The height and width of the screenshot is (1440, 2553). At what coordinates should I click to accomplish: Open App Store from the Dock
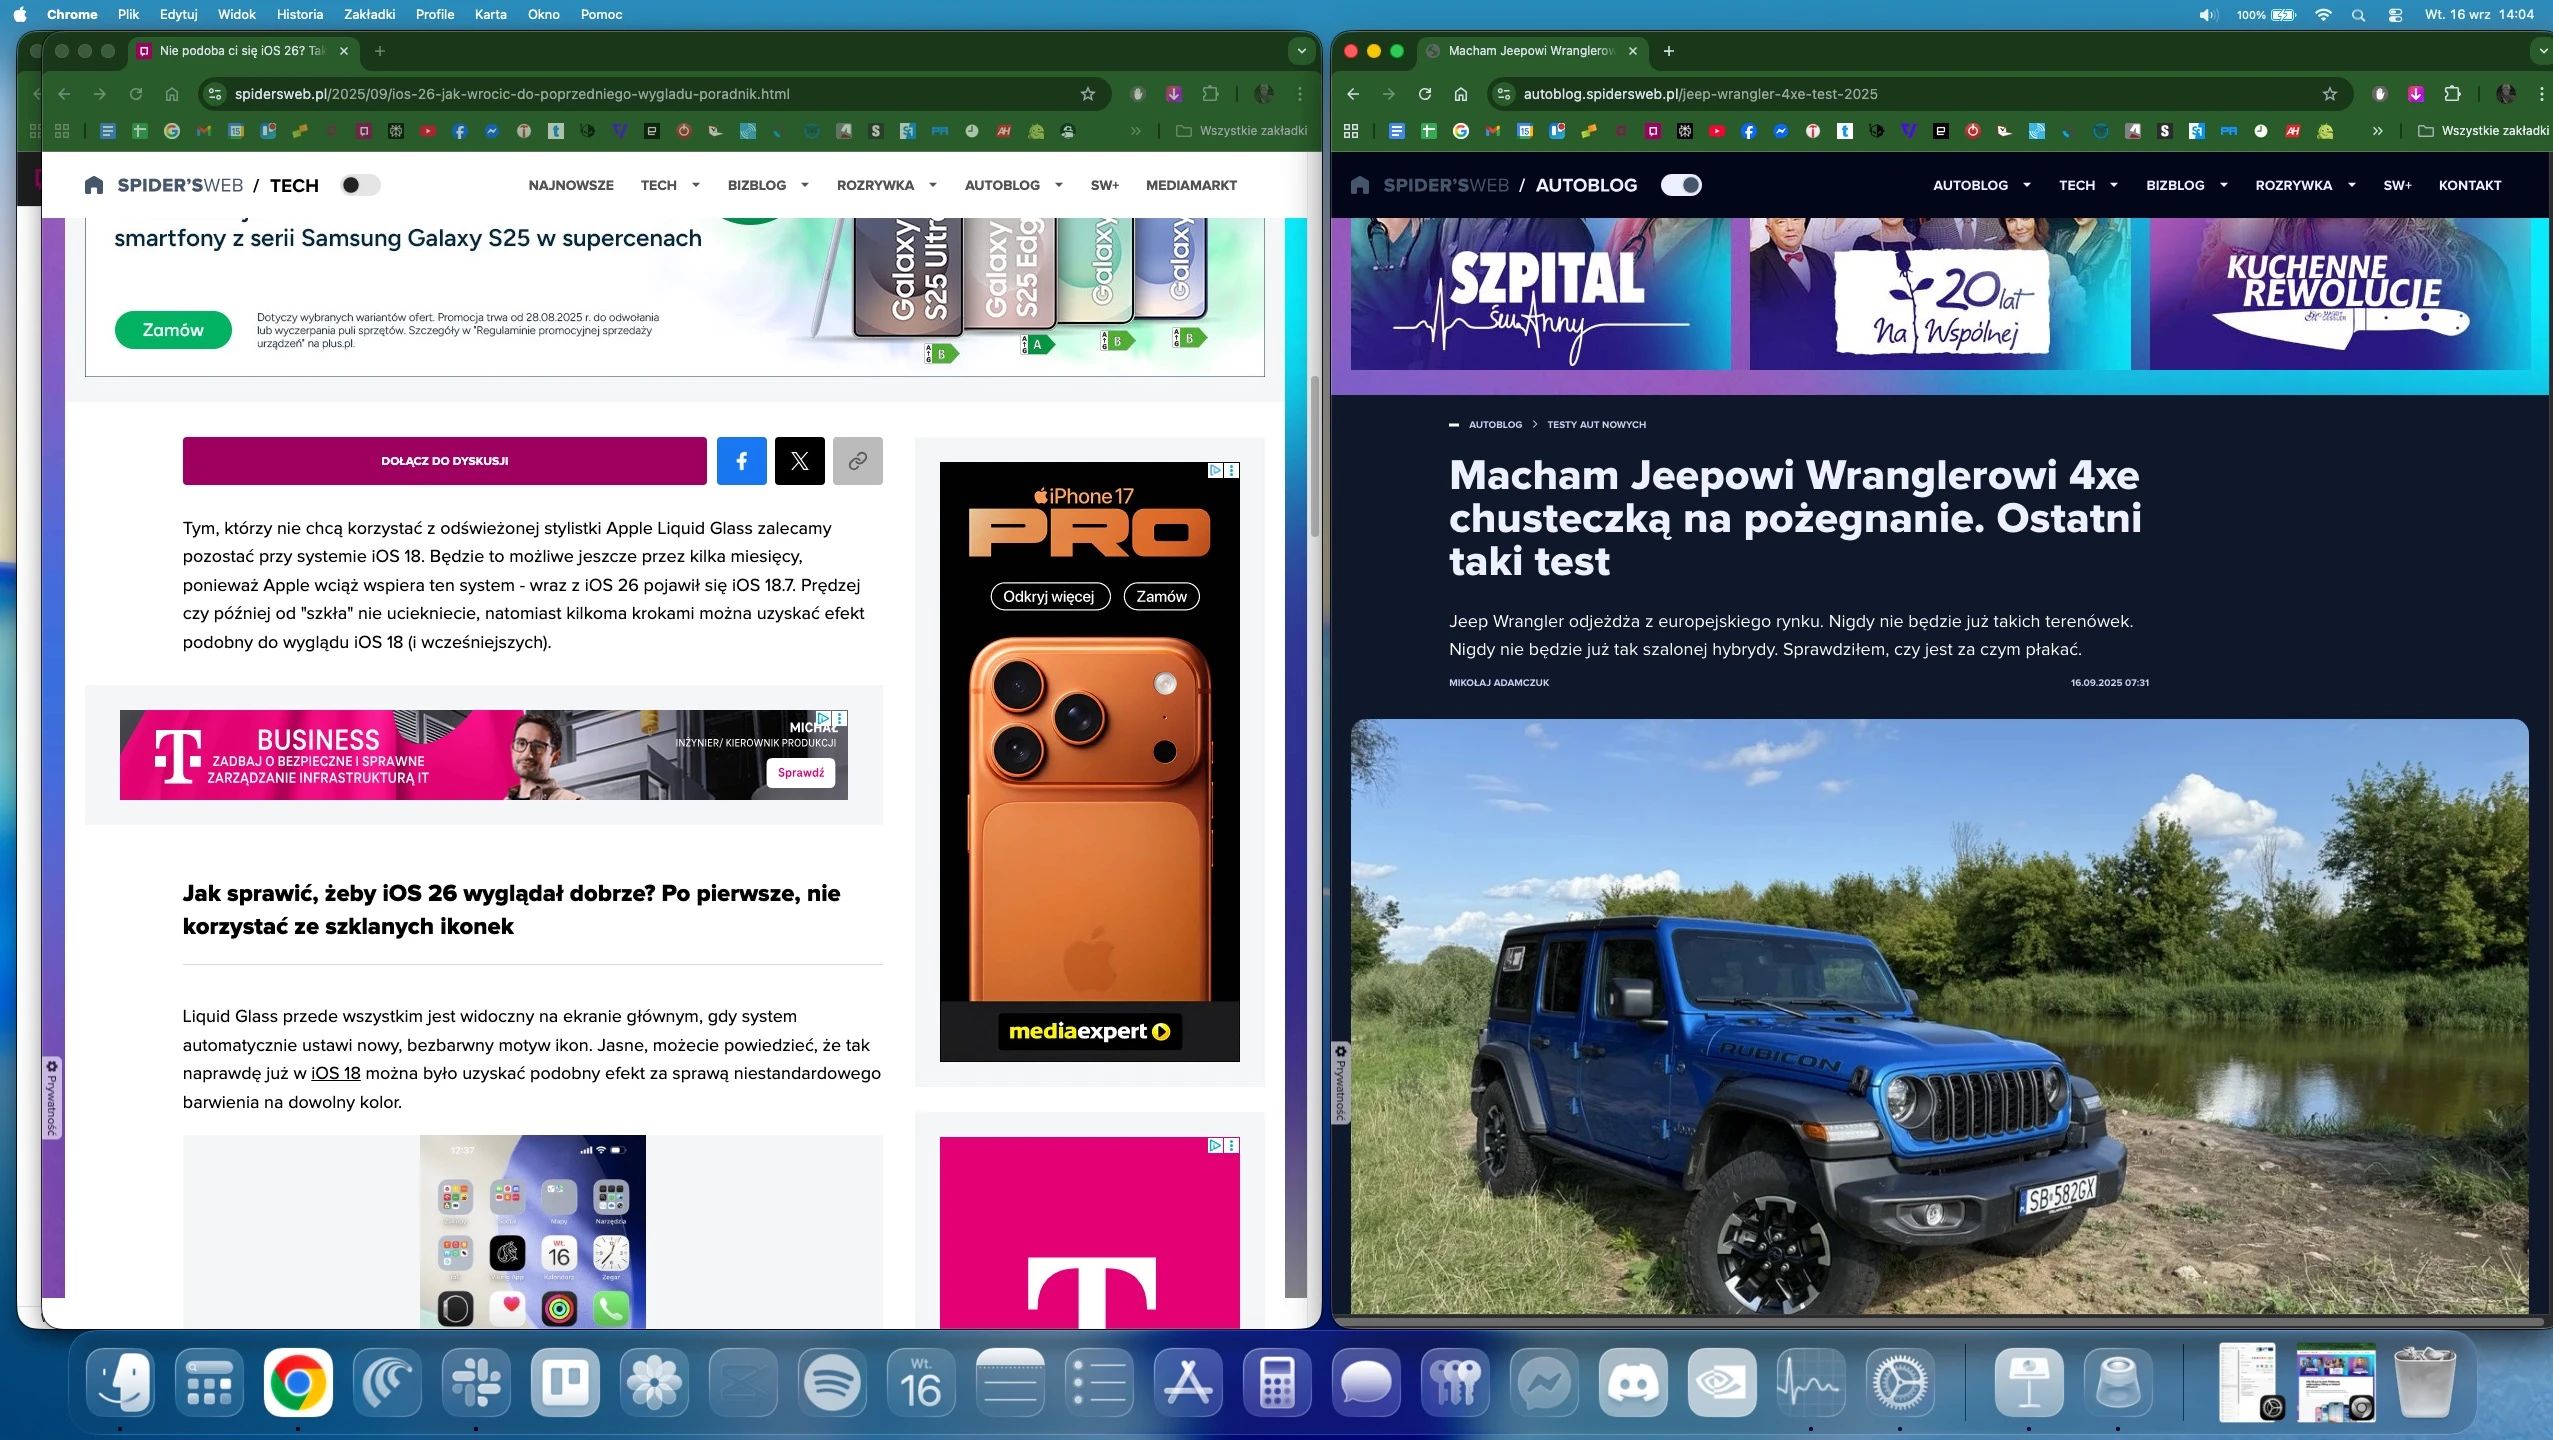[1188, 1383]
